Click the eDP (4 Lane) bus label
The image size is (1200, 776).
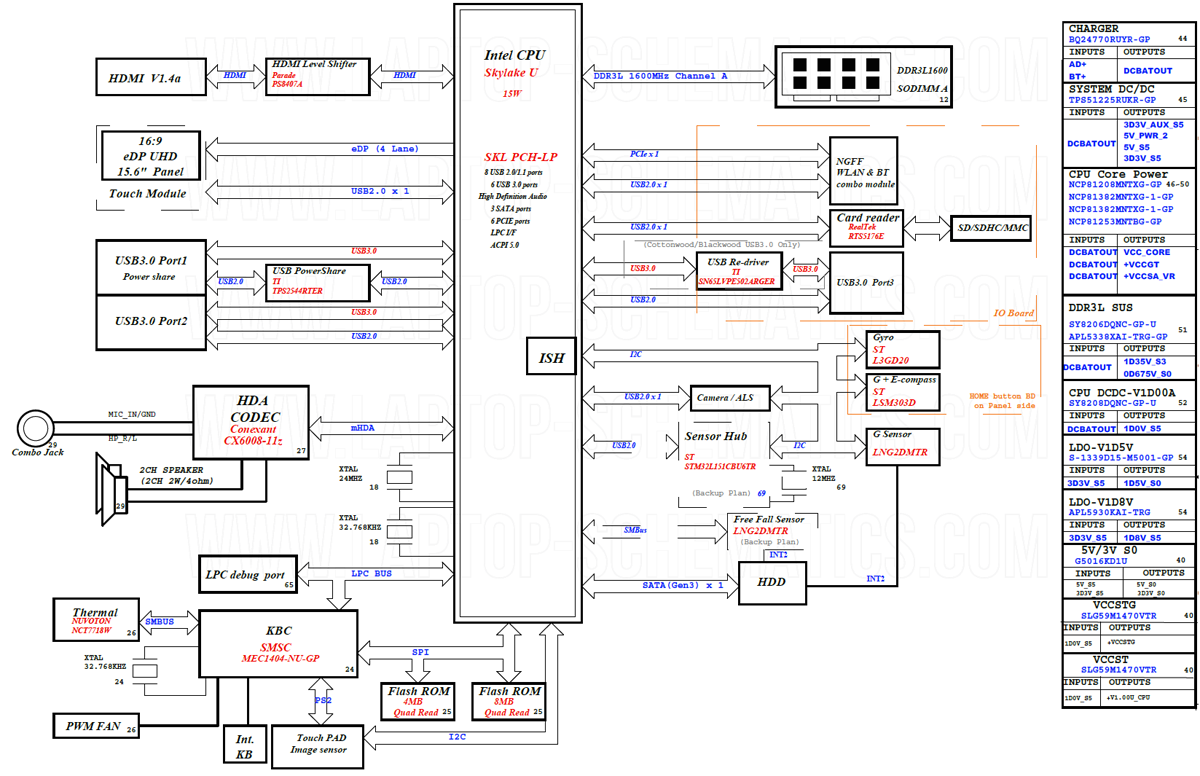385,149
